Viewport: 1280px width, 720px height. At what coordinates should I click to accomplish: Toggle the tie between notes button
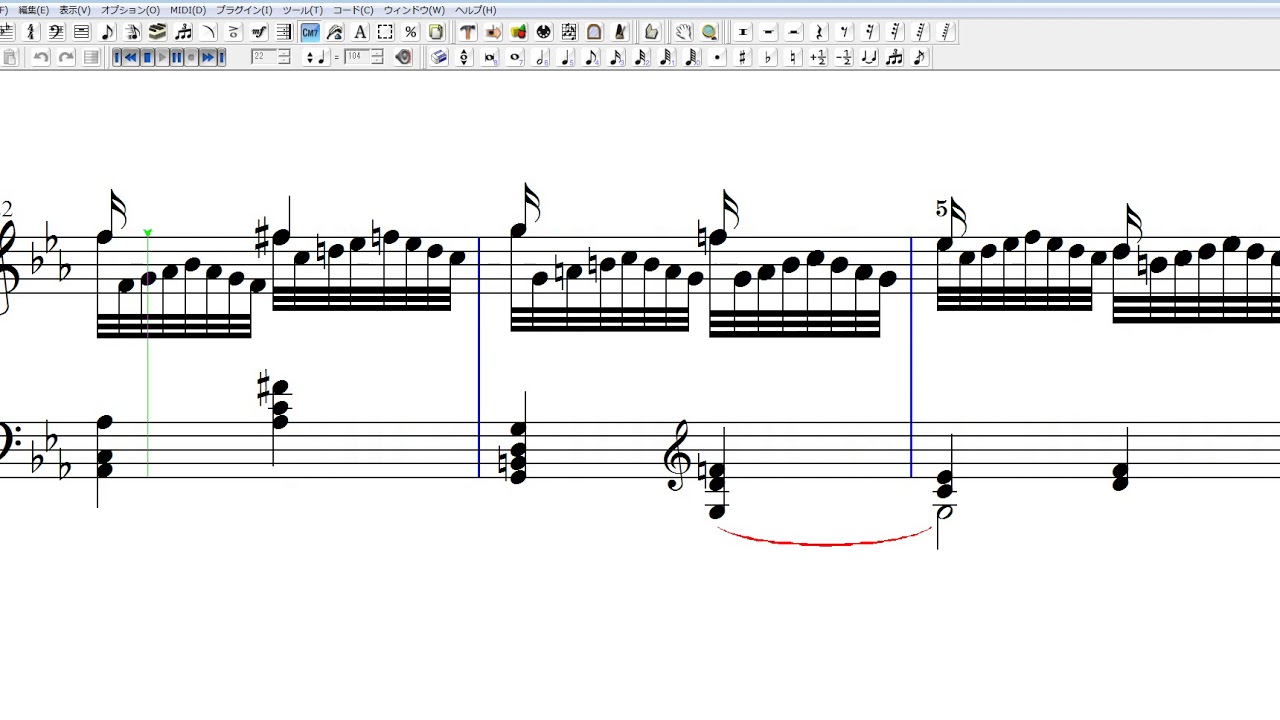(869, 57)
